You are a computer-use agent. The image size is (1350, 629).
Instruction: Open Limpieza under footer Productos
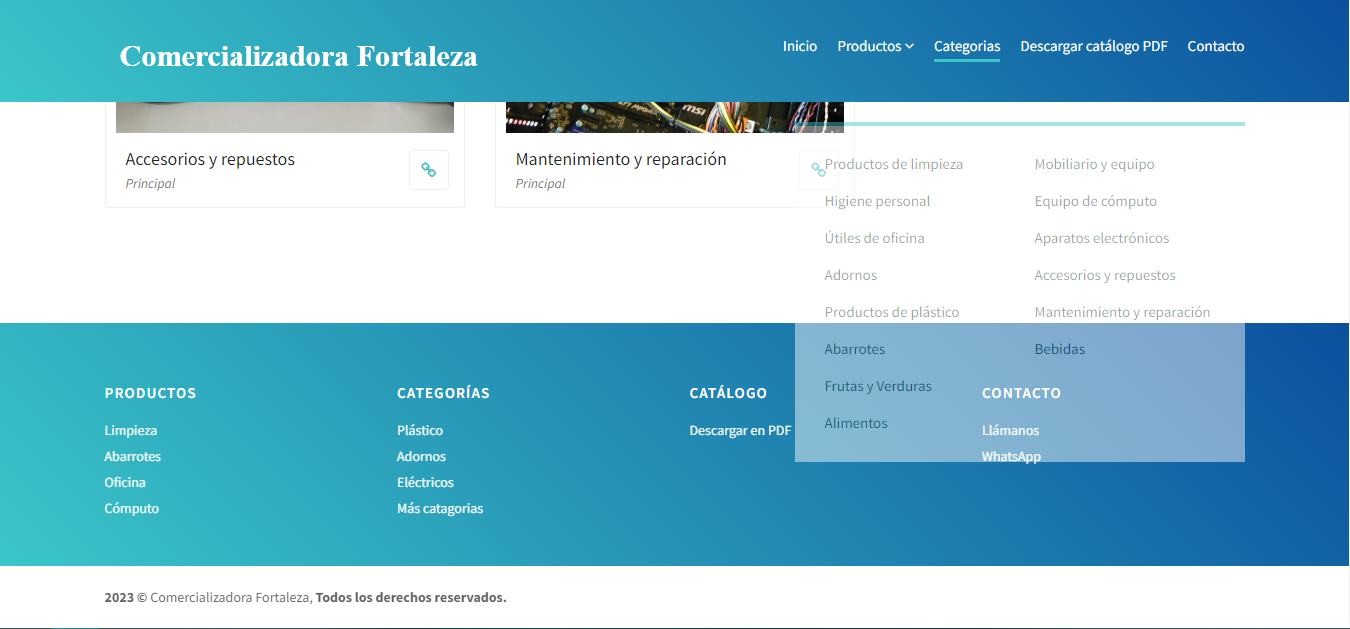130,430
